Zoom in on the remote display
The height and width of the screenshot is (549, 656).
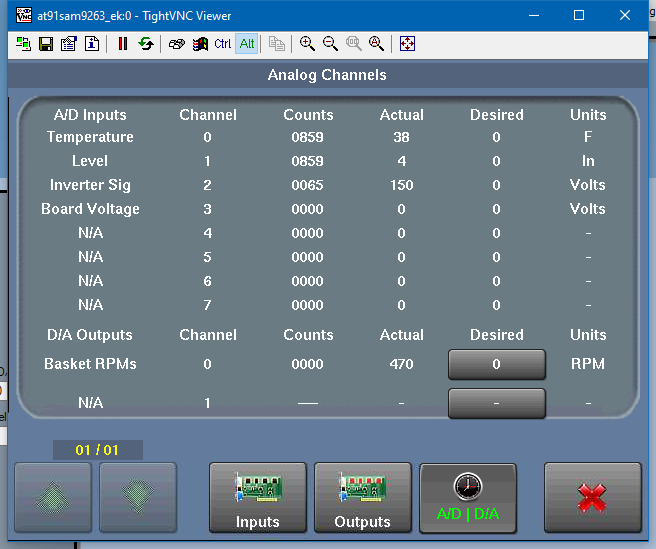[307, 44]
